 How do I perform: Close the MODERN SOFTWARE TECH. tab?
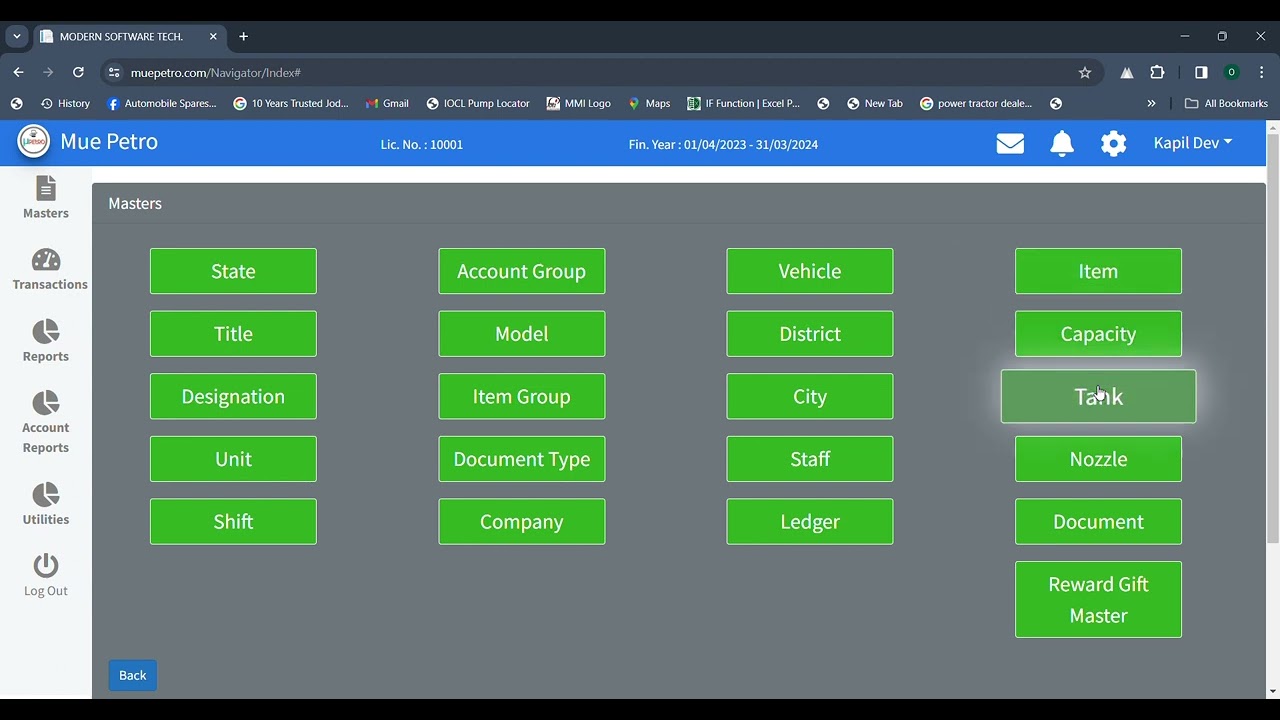(x=213, y=37)
